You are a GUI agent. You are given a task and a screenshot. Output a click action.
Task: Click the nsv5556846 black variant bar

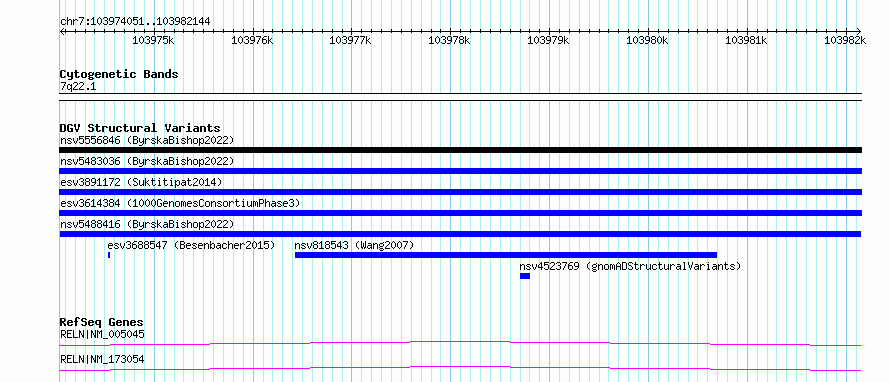click(460, 150)
